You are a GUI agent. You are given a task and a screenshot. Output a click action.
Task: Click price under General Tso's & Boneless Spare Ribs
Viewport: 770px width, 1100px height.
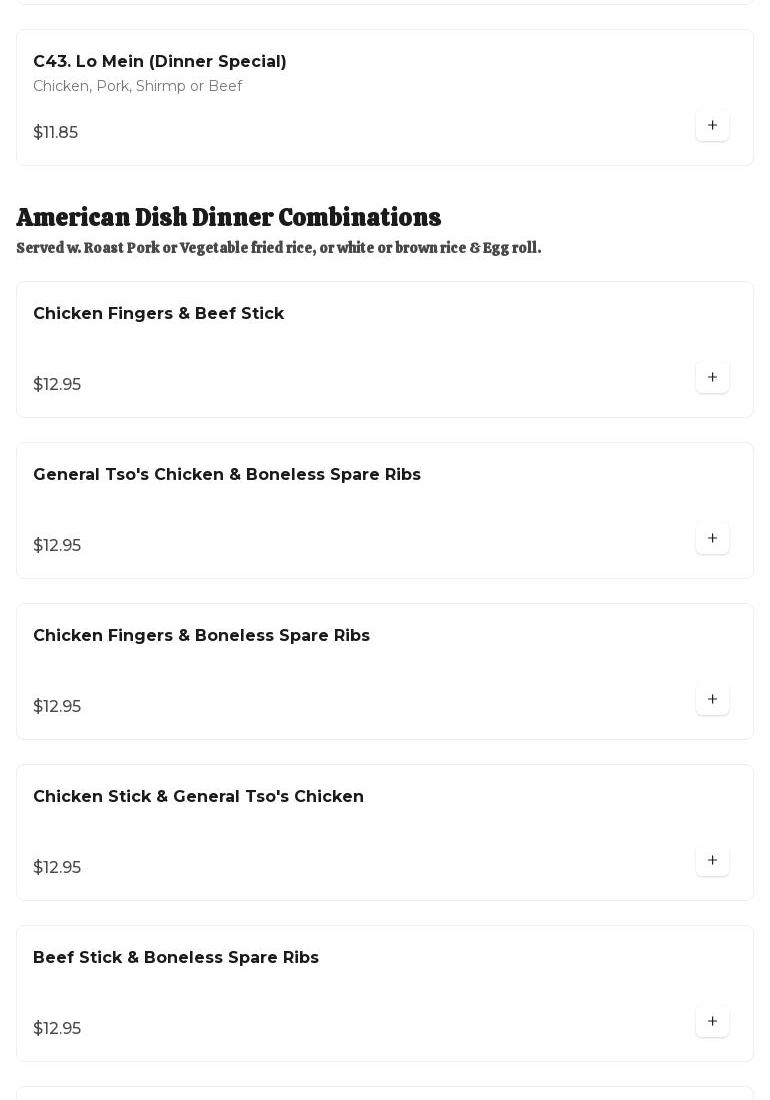coord(57,546)
